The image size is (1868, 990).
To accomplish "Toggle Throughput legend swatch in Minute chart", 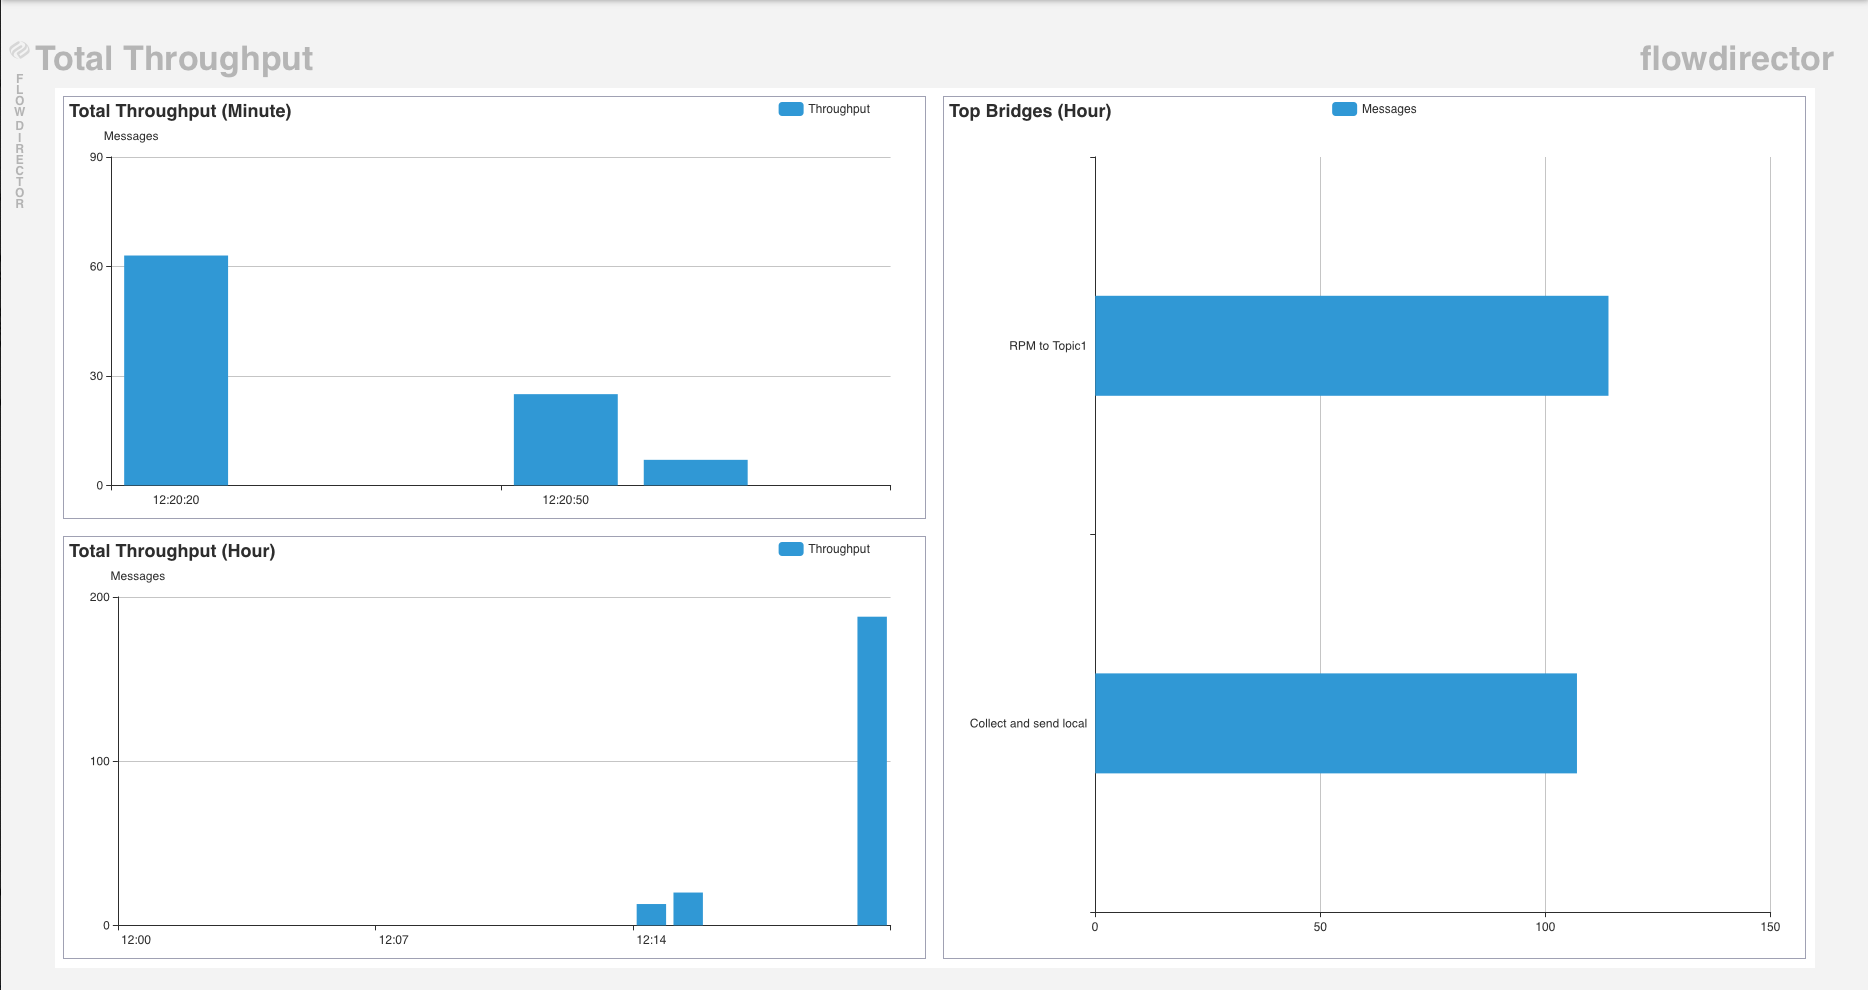I will tap(790, 109).
